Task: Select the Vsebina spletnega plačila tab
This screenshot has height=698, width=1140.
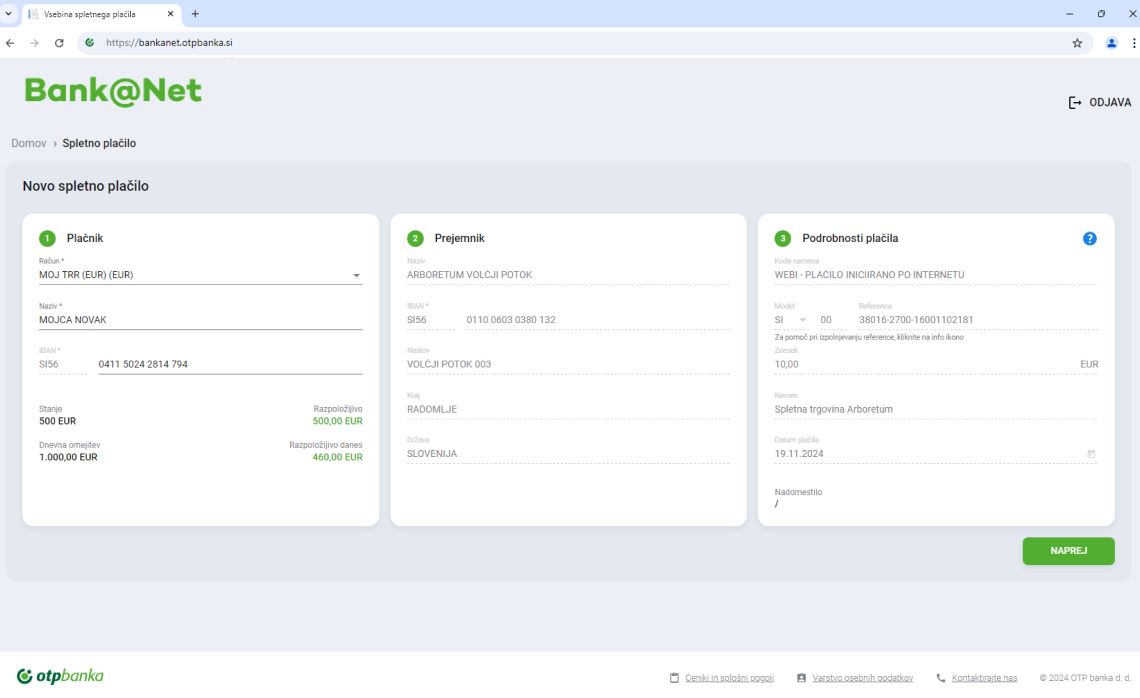Action: 96,13
